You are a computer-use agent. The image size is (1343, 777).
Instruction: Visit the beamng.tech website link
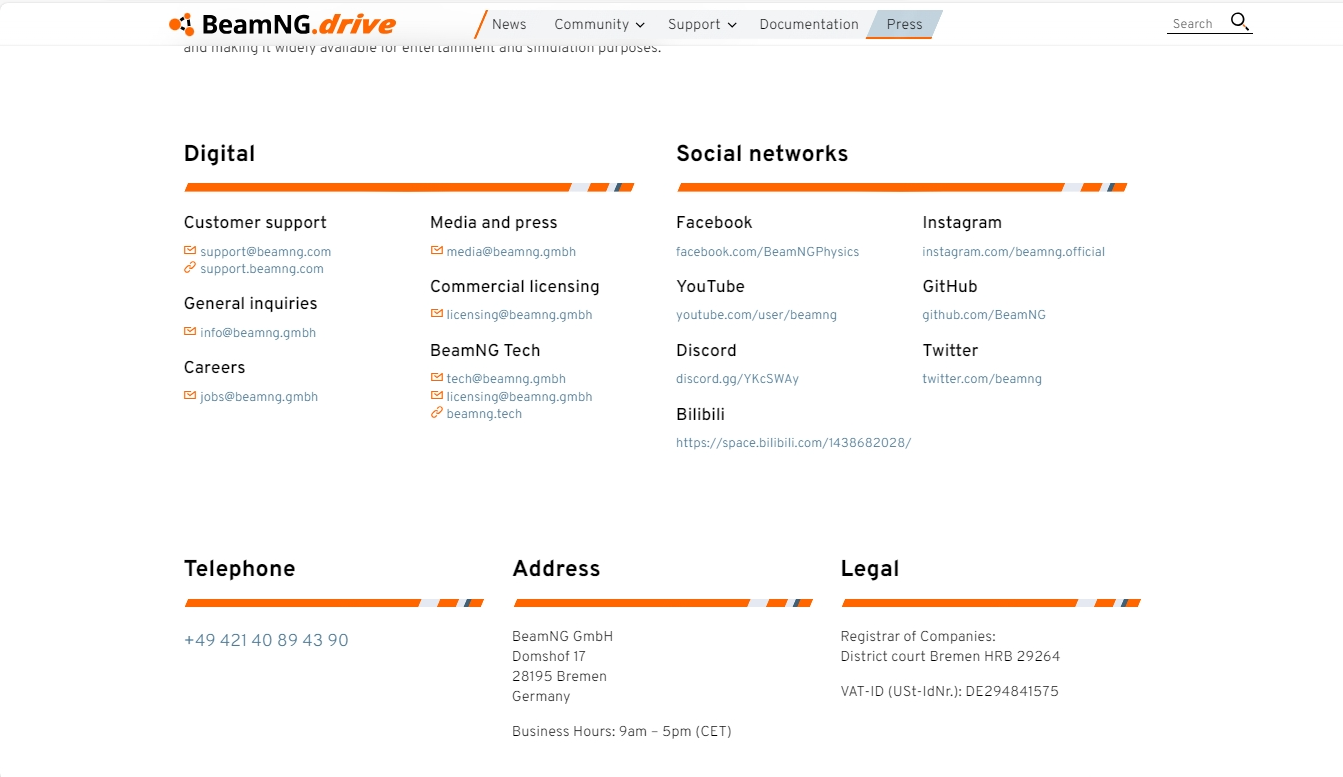coord(484,414)
